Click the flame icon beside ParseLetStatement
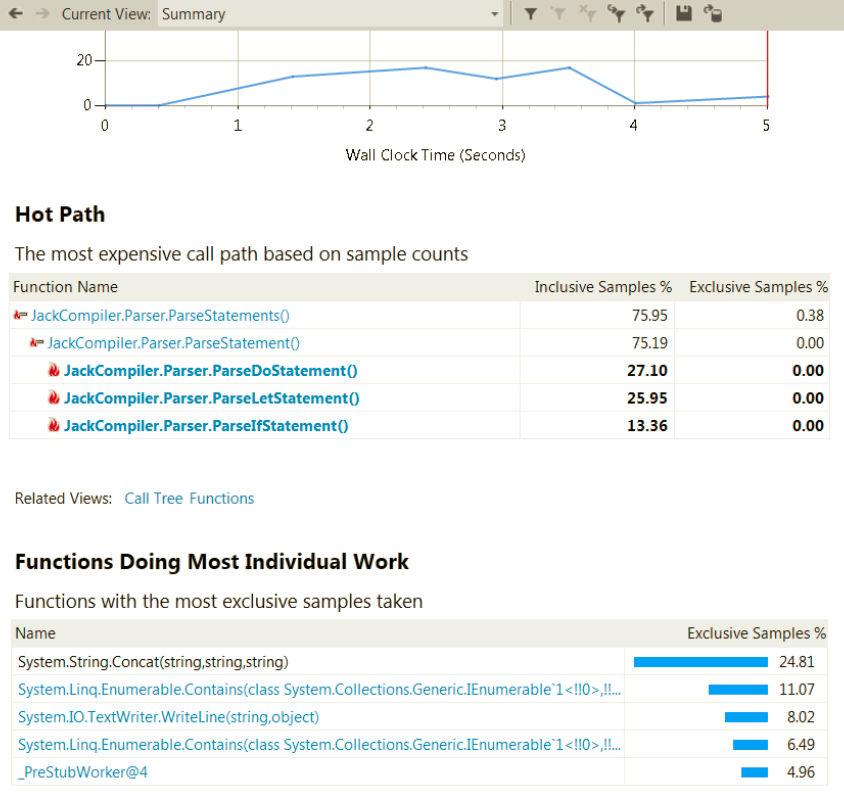844x792 pixels. (54, 398)
